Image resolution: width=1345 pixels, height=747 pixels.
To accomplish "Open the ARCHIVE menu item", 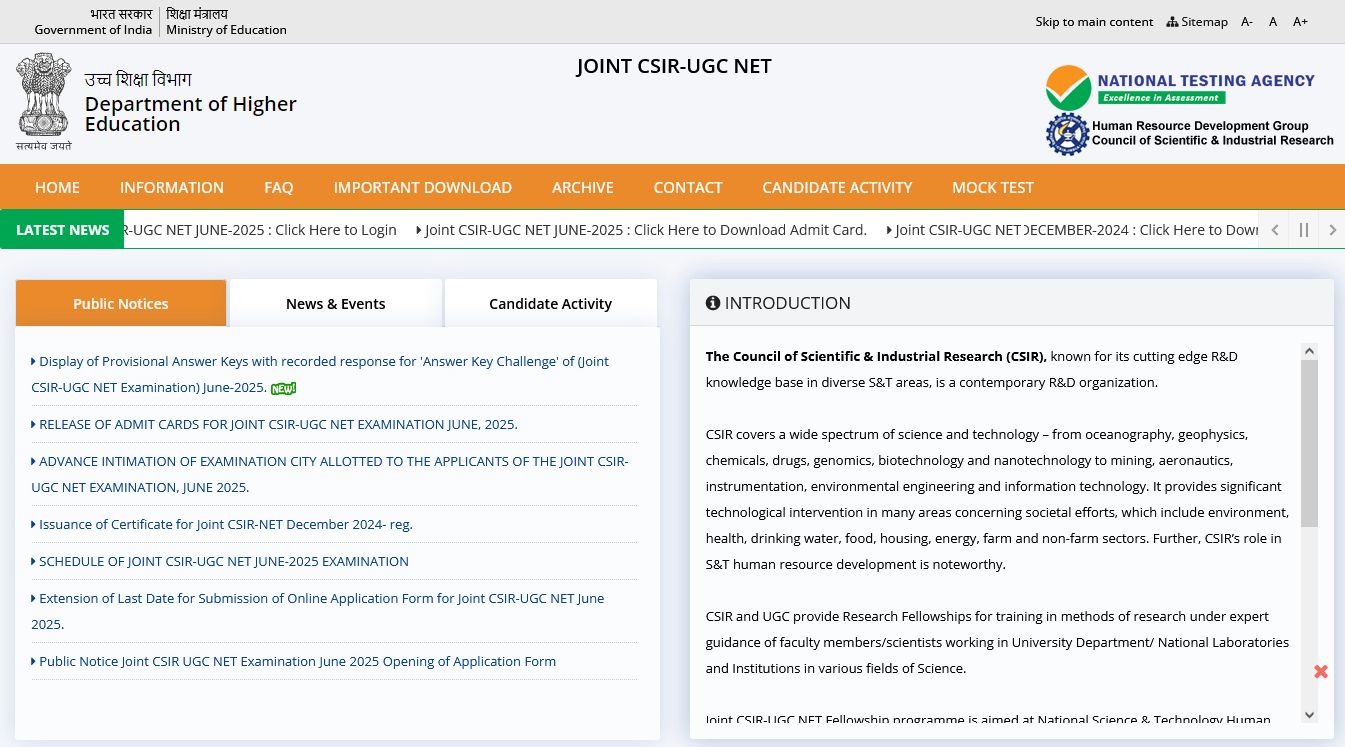I will tap(583, 187).
